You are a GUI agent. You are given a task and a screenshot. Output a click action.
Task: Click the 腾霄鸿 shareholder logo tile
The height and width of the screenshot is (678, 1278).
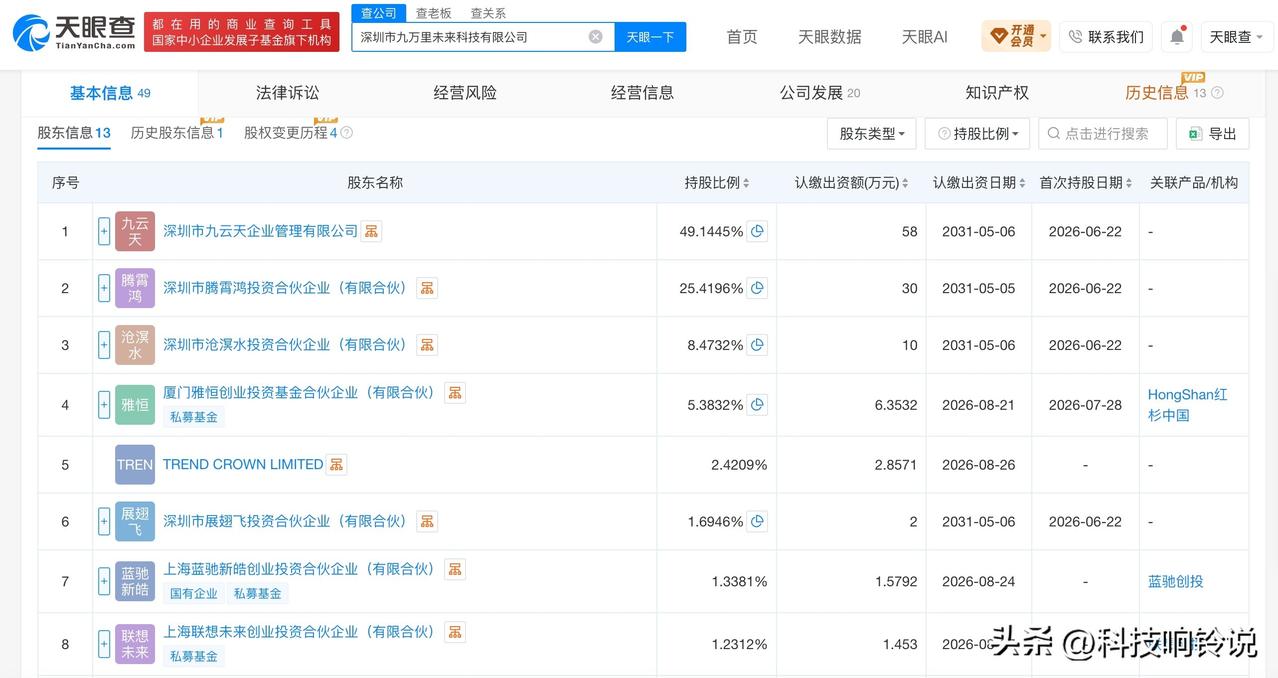pos(135,288)
